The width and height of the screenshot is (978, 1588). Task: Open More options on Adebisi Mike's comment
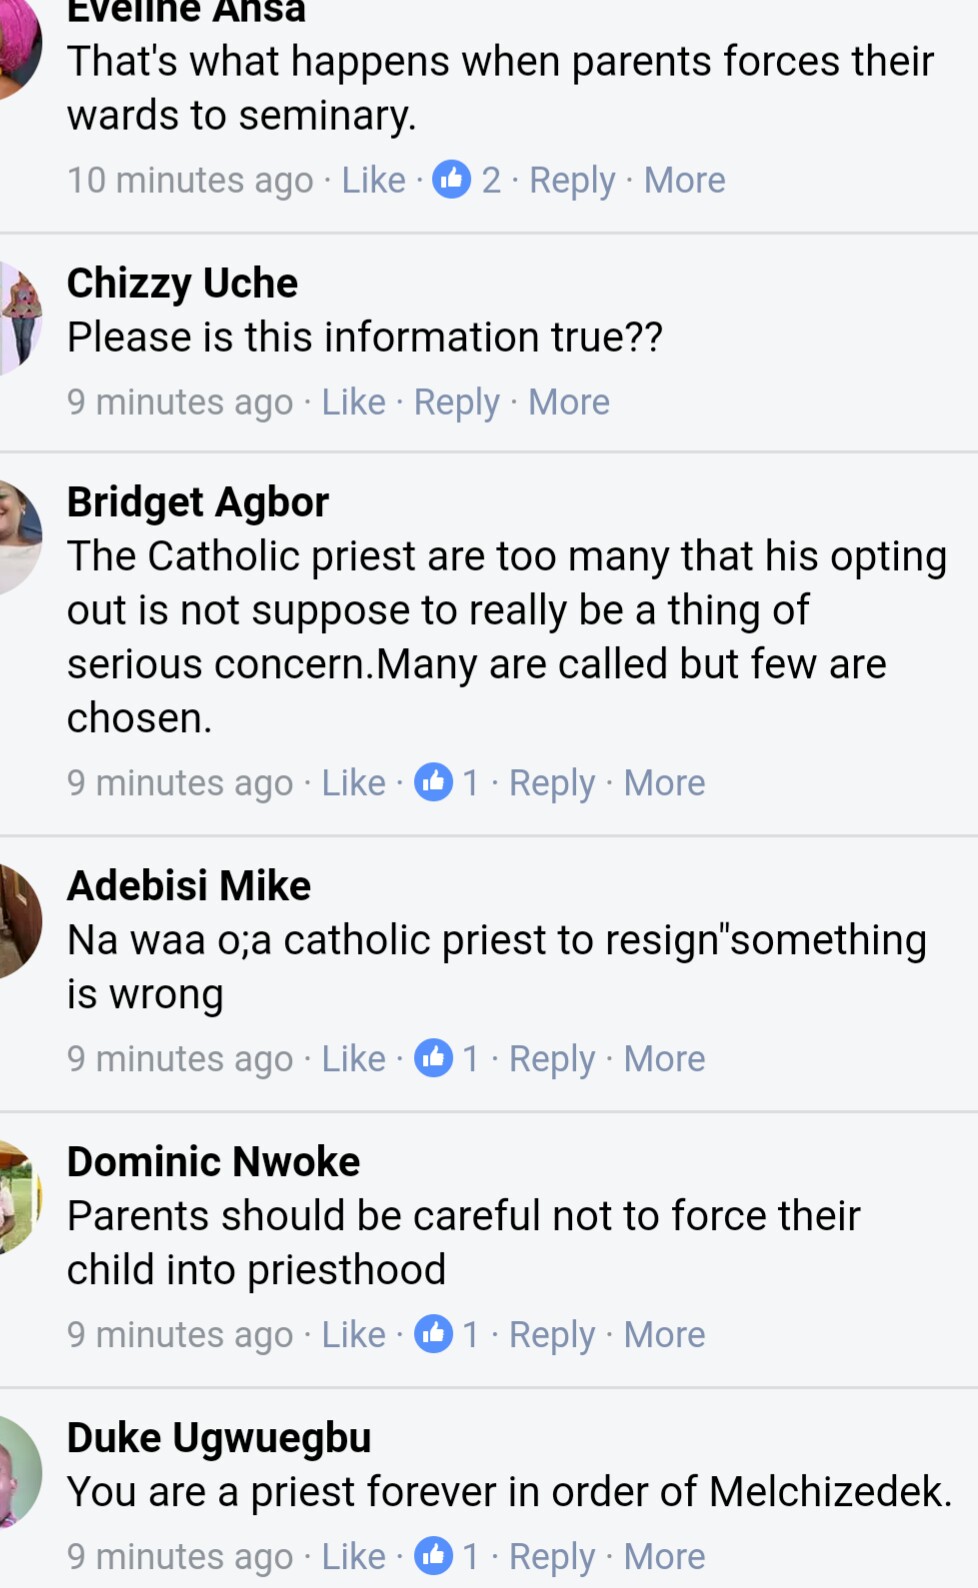(x=664, y=1059)
